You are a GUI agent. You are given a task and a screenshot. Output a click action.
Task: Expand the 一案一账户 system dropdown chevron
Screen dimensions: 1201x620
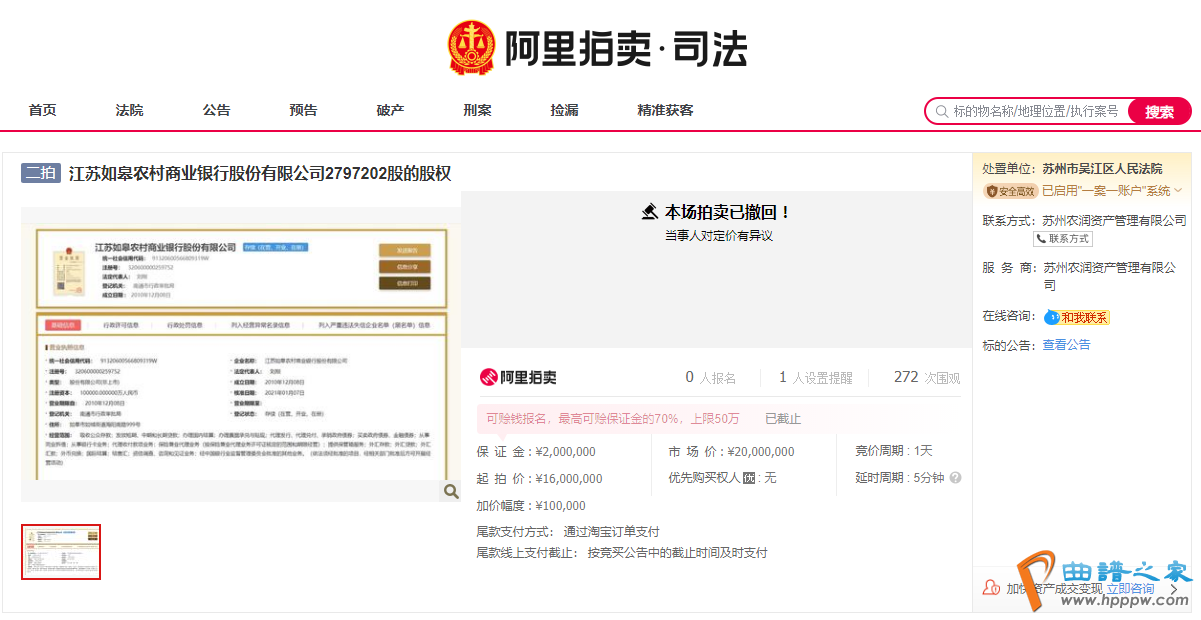point(1178,191)
